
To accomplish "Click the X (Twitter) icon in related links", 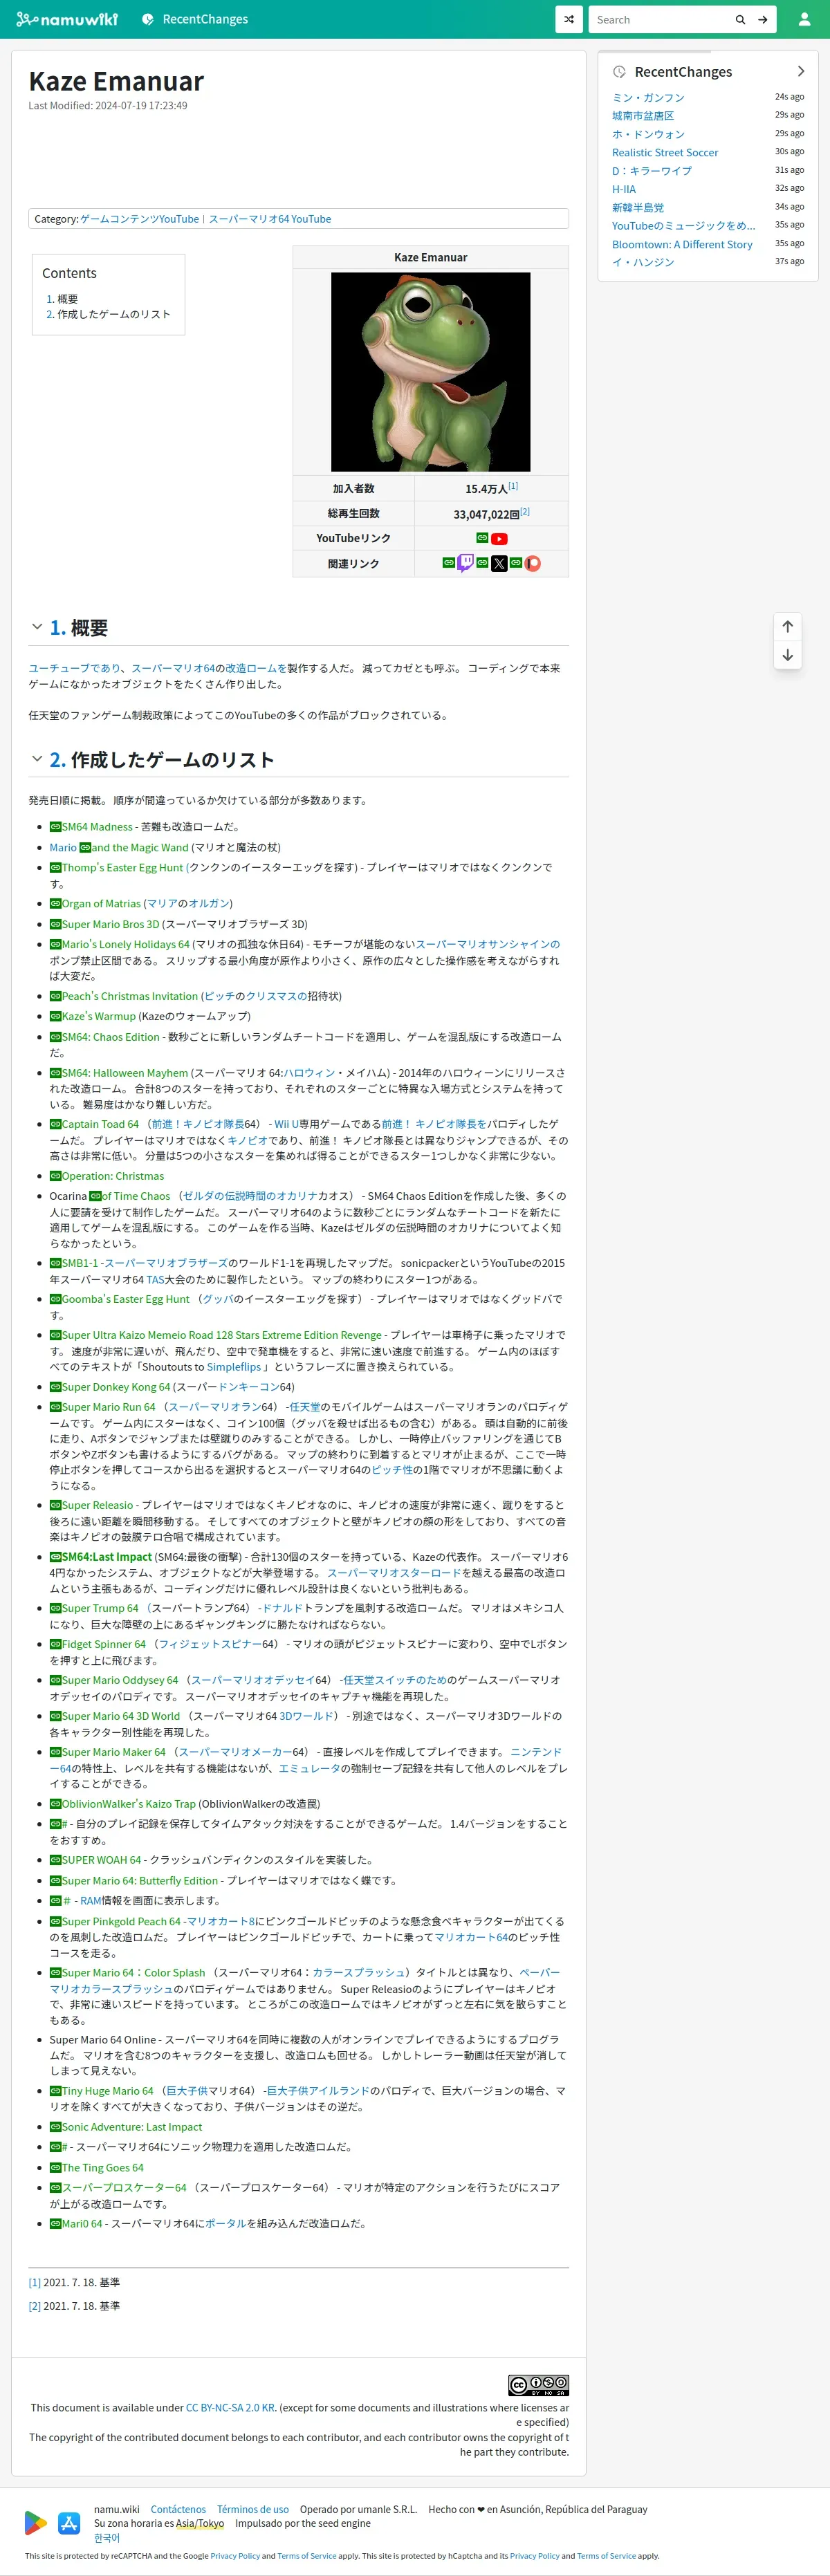I will tap(499, 563).
